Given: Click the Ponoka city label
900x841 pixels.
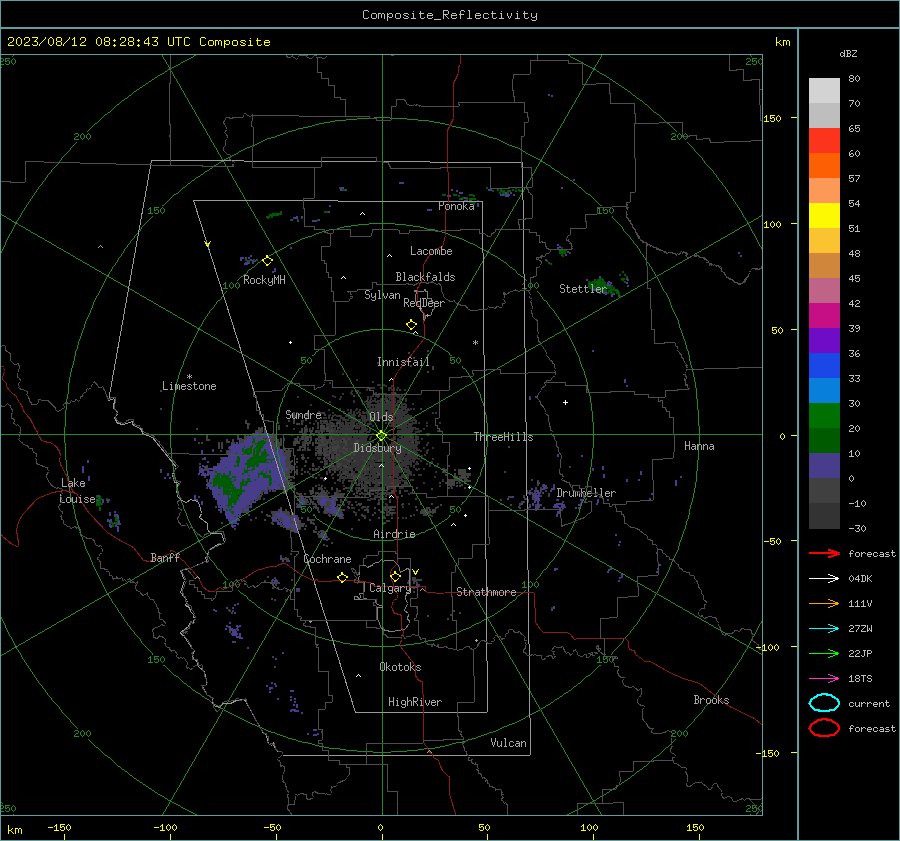Looking at the screenshot, I should [456, 206].
